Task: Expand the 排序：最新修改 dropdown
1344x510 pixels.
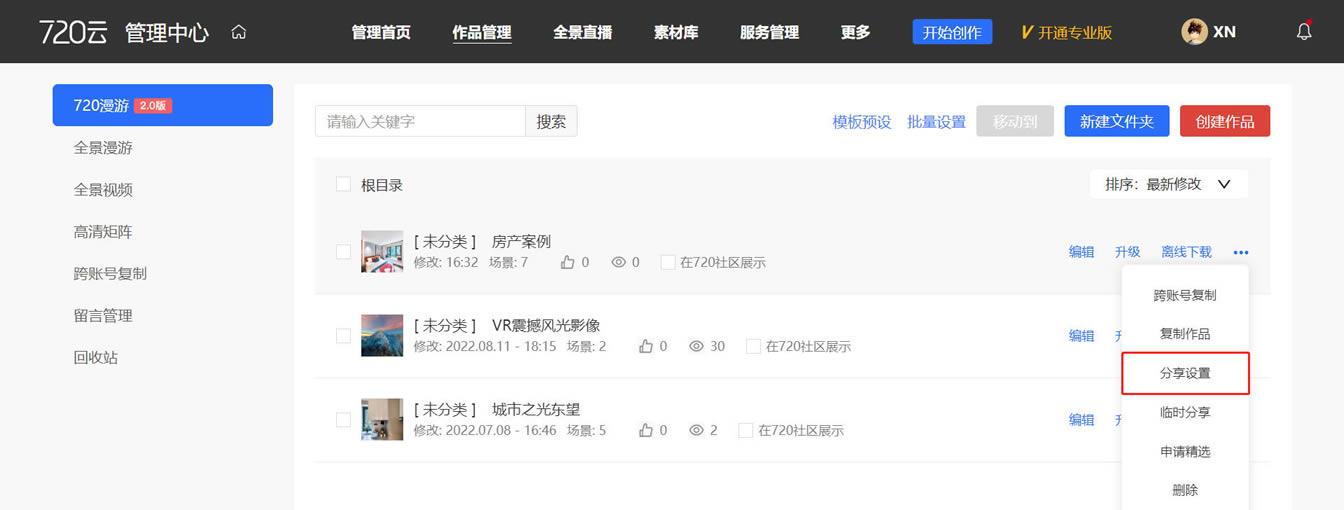Action: (1168, 184)
